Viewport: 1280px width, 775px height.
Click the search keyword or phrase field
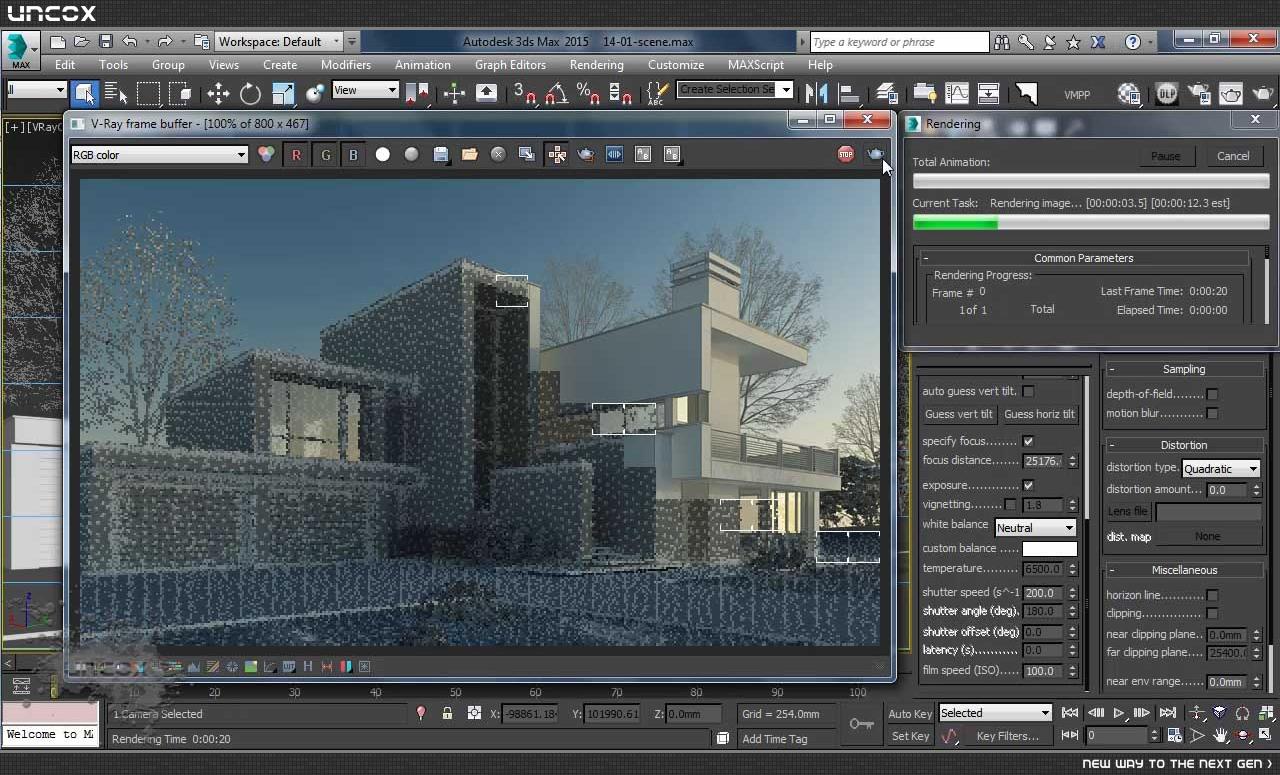tap(899, 42)
